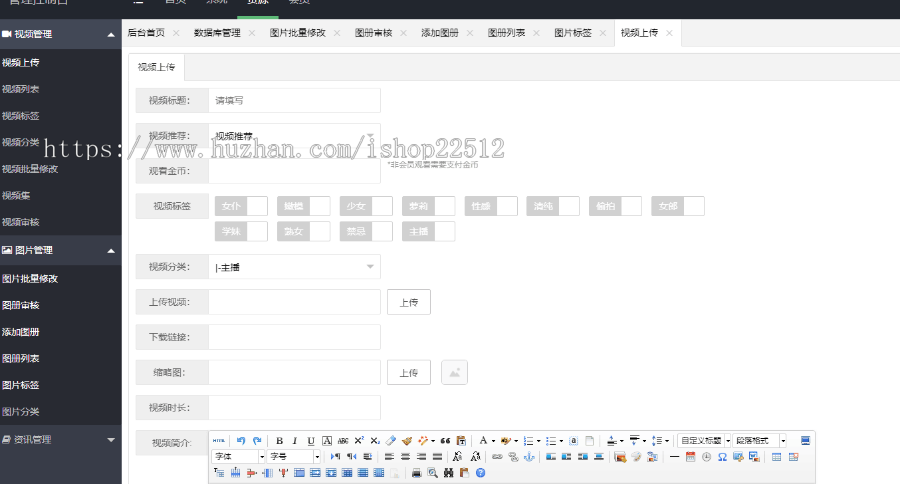Insert a blockquote with the quote icon
Image resolution: width=900 pixels, height=484 pixels.
tap(445, 441)
